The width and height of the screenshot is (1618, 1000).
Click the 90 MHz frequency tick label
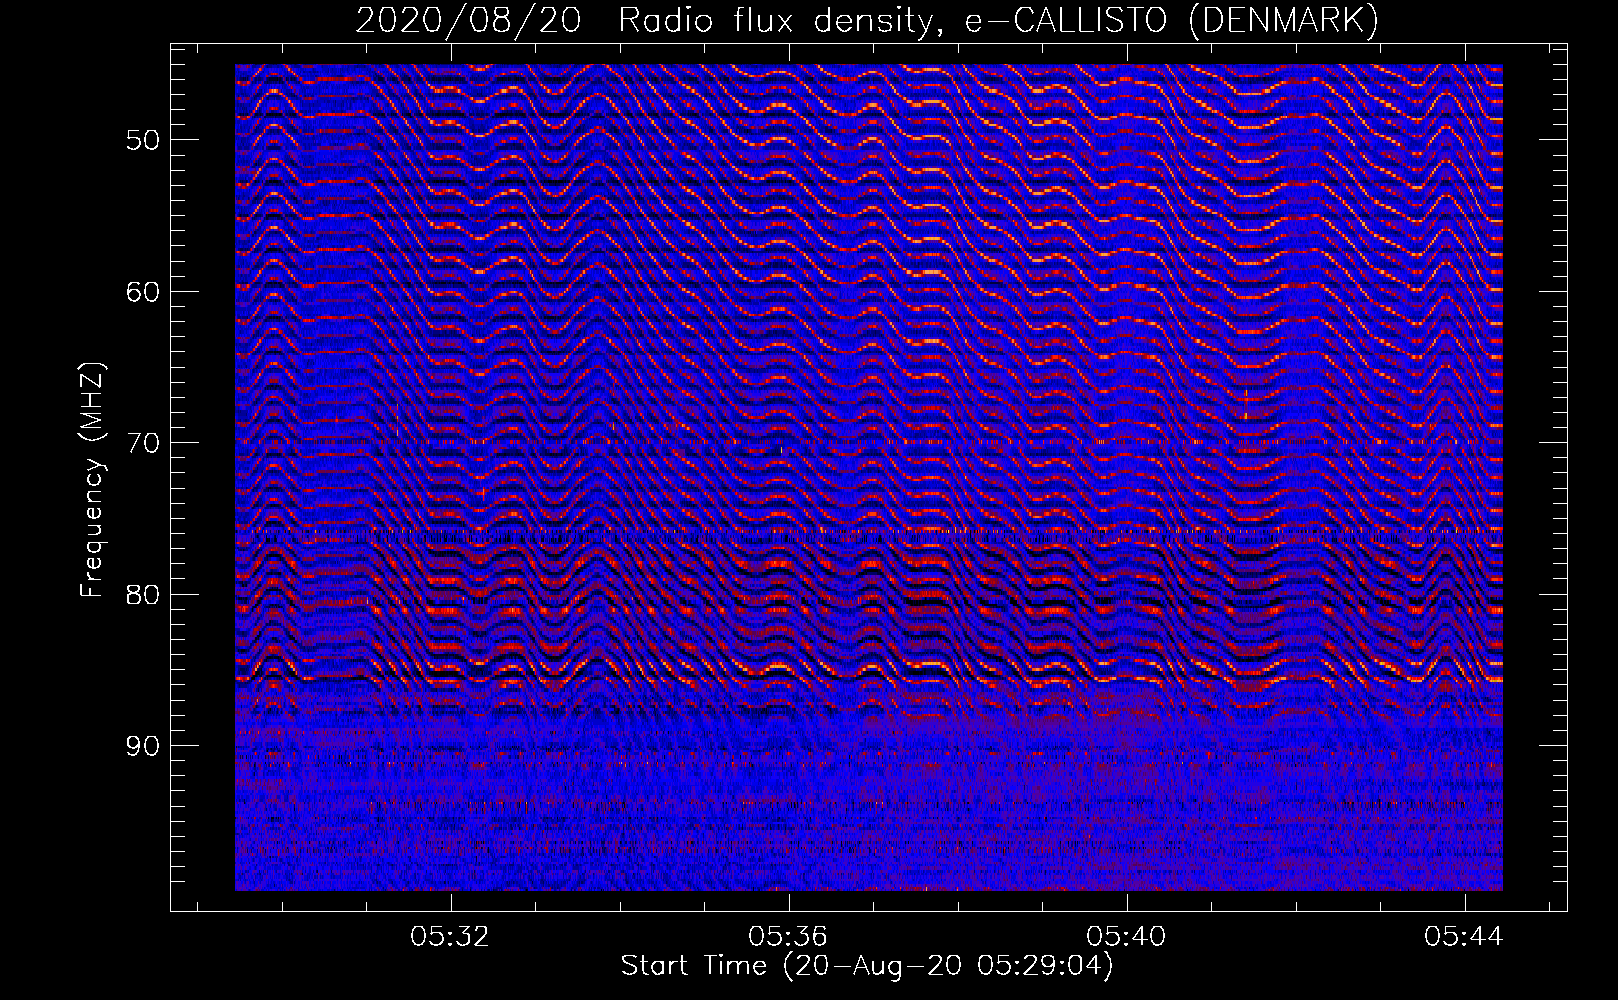(x=143, y=746)
